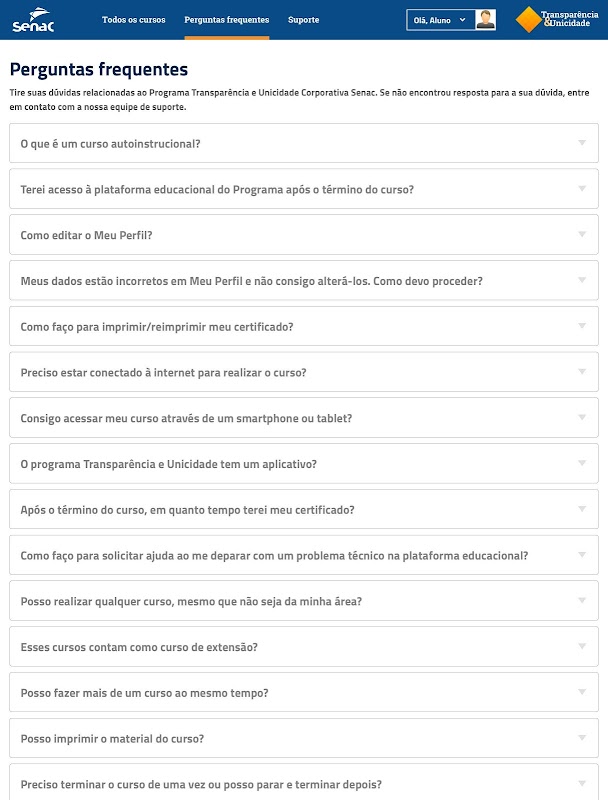The width and height of the screenshot is (608, 800).
Task: Go to 'Todos os cursos' menu
Action: [x=134, y=20]
